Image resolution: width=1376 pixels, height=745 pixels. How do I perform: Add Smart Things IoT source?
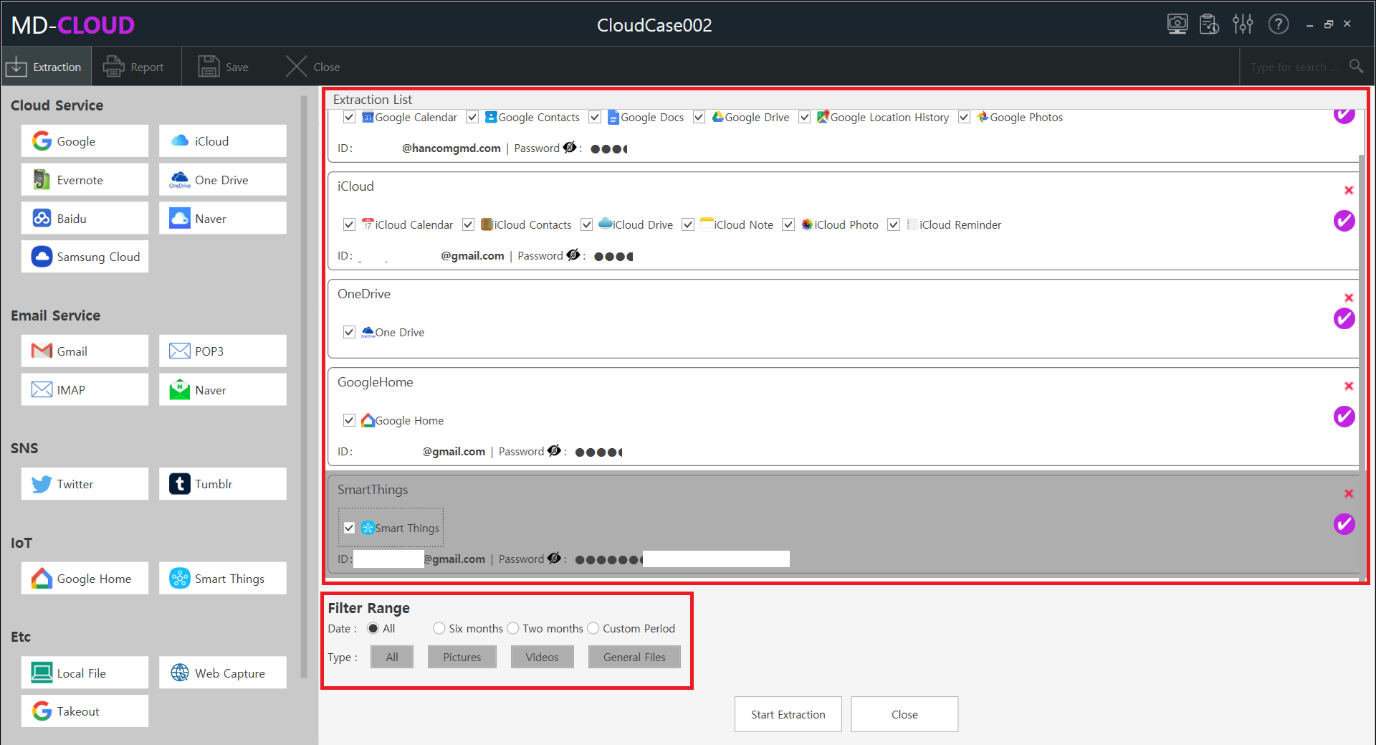[x=222, y=578]
